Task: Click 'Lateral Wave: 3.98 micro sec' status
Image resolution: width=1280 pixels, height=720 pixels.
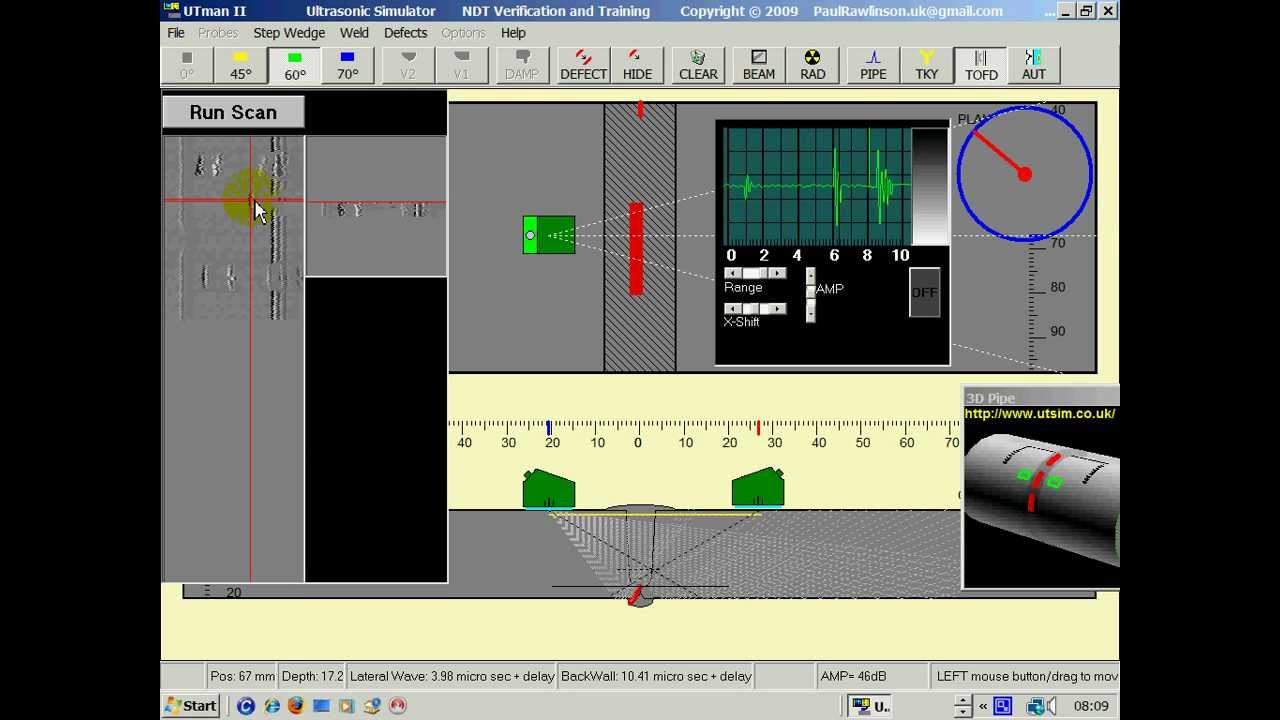Action: tap(452, 676)
